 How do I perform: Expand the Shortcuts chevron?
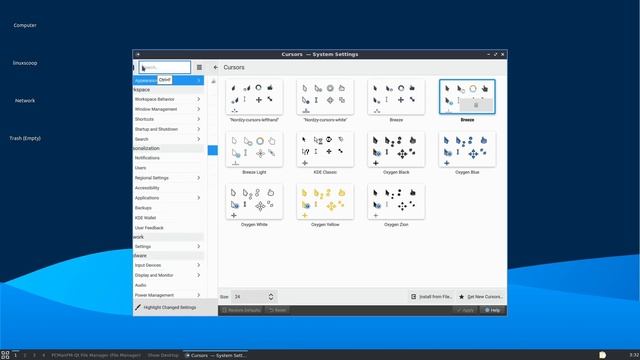click(199, 119)
